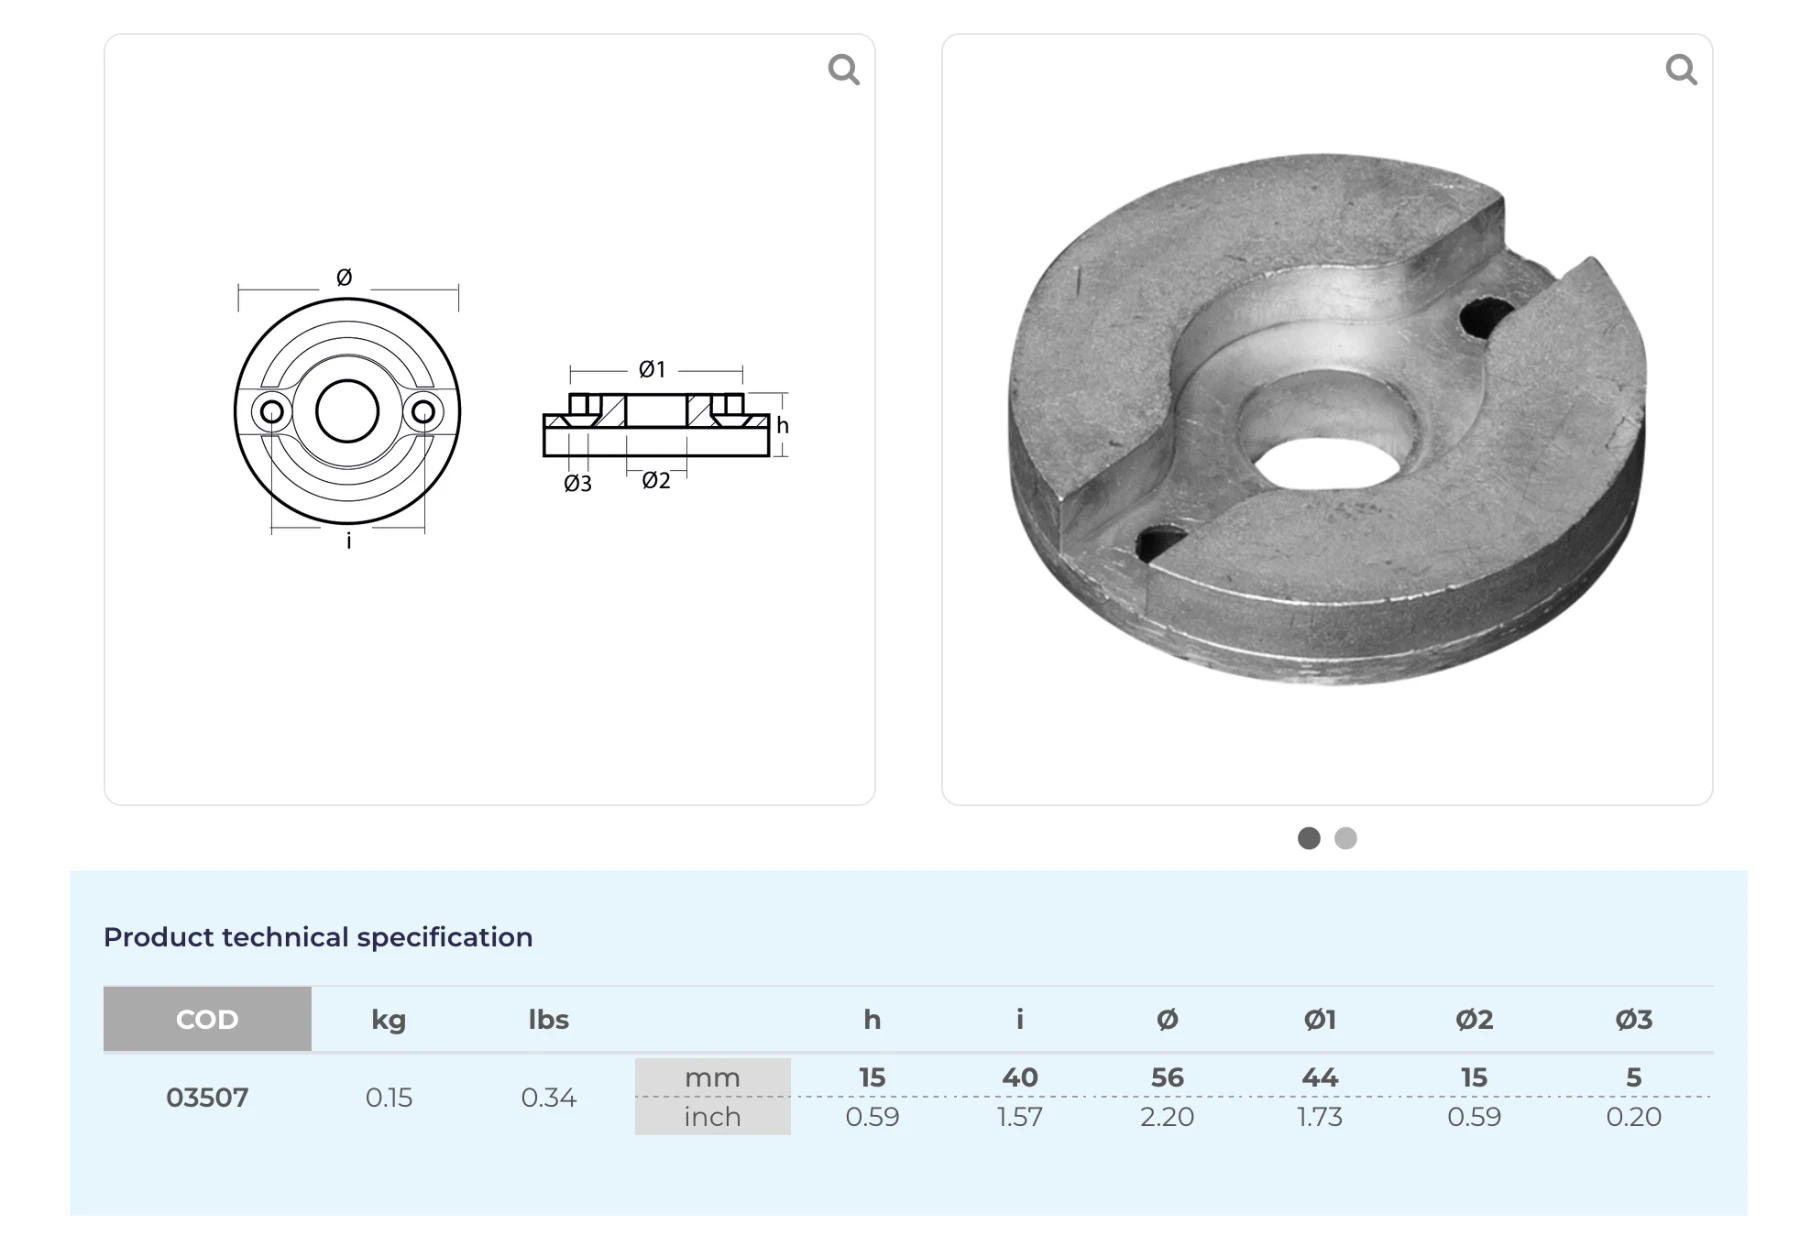Select the first (dark) carousel dot
The height and width of the screenshot is (1257, 1800).
(1308, 838)
